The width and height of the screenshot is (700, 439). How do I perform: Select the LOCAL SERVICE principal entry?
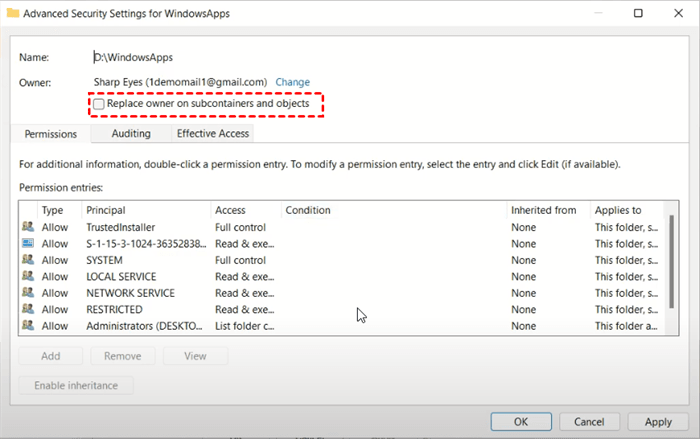[x=121, y=276]
